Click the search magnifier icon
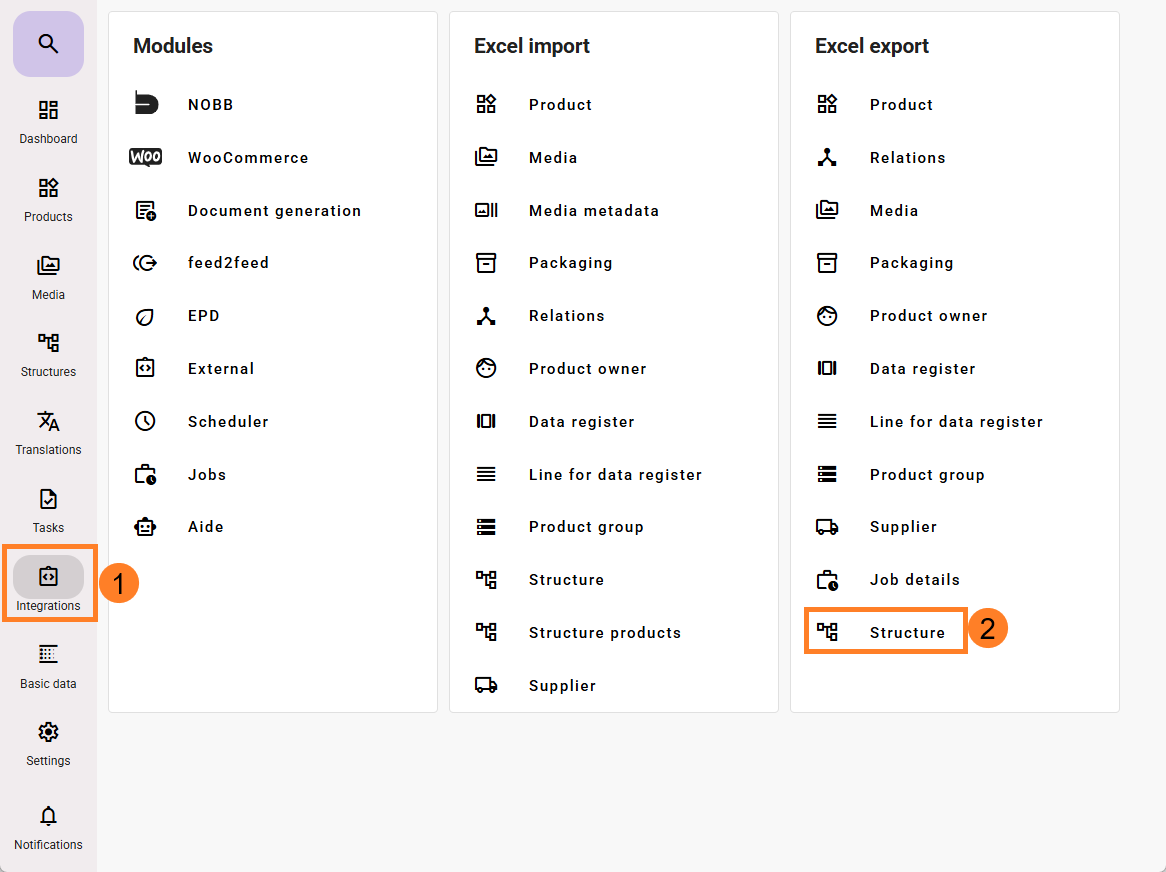 (48, 44)
